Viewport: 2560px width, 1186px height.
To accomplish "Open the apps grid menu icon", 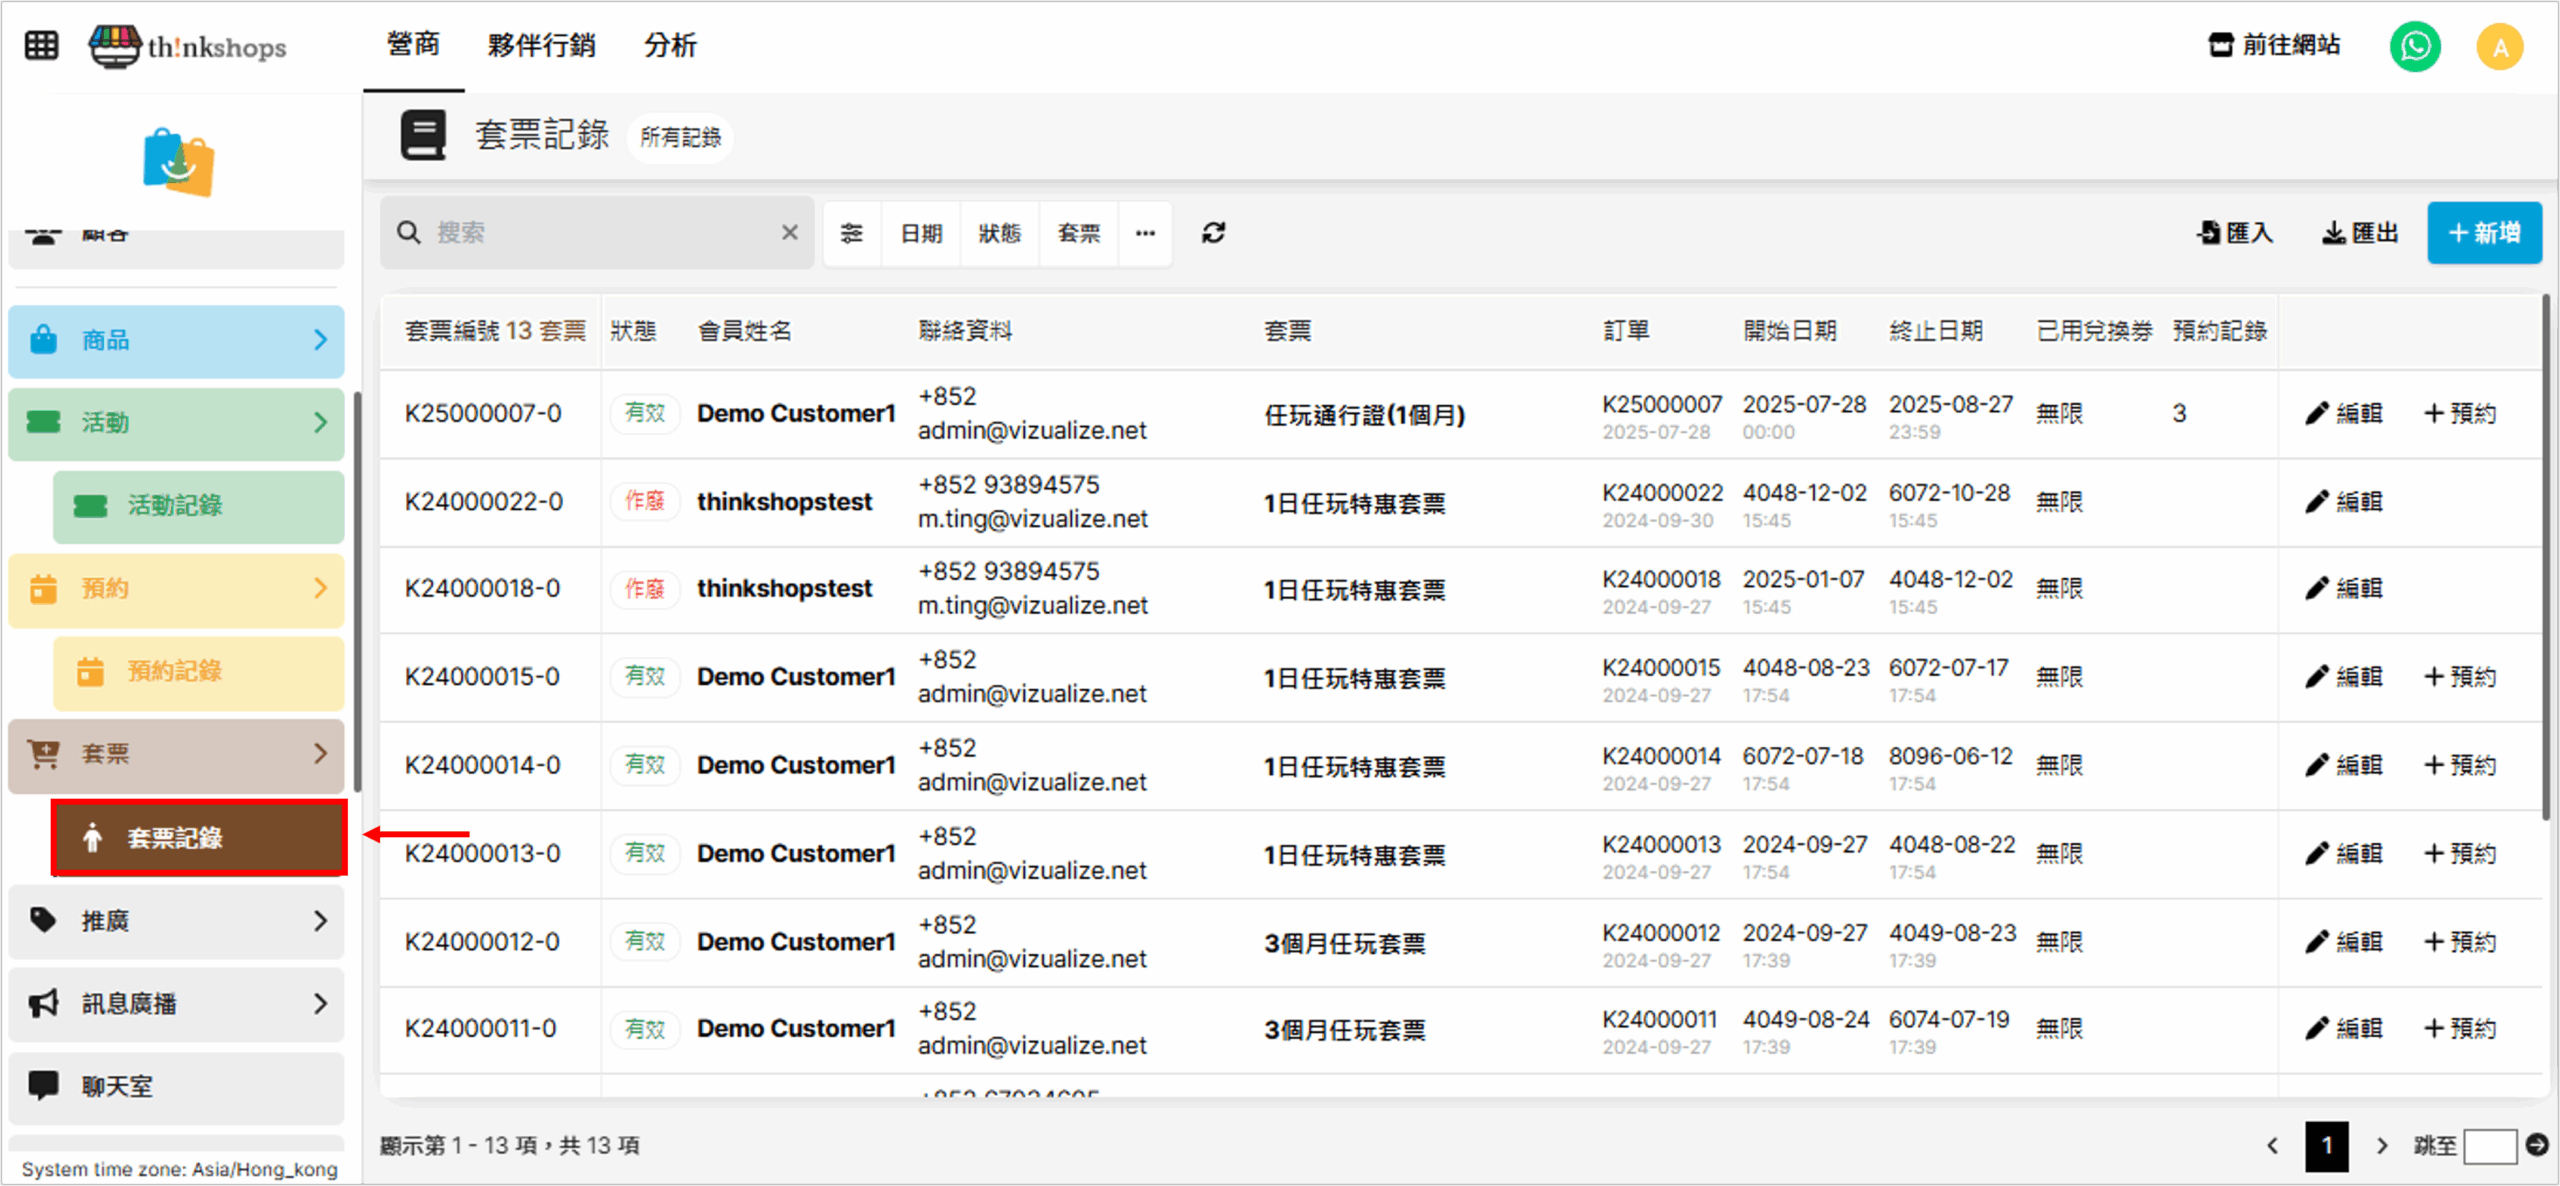I will pos(41,46).
